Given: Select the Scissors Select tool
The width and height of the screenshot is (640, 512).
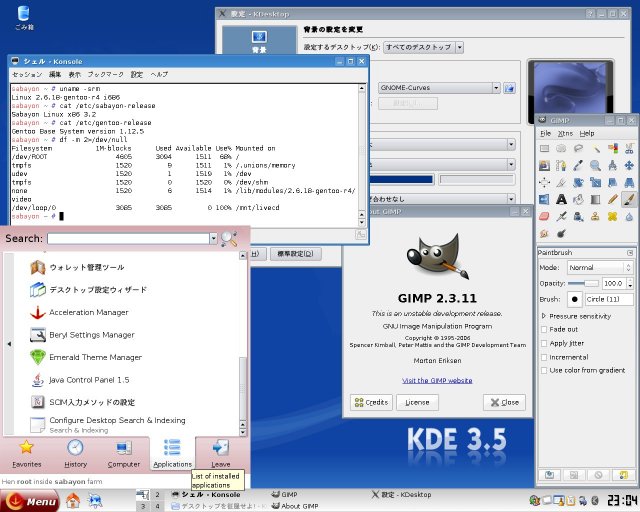Looking at the screenshot, I should pyautogui.click(x=629, y=149).
